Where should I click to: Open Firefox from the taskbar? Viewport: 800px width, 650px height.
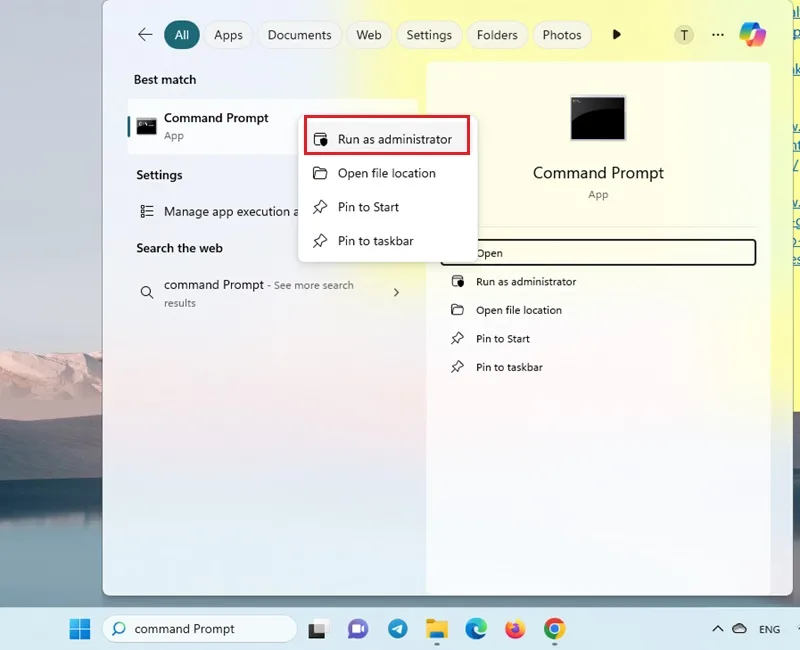pyautogui.click(x=515, y=629)
